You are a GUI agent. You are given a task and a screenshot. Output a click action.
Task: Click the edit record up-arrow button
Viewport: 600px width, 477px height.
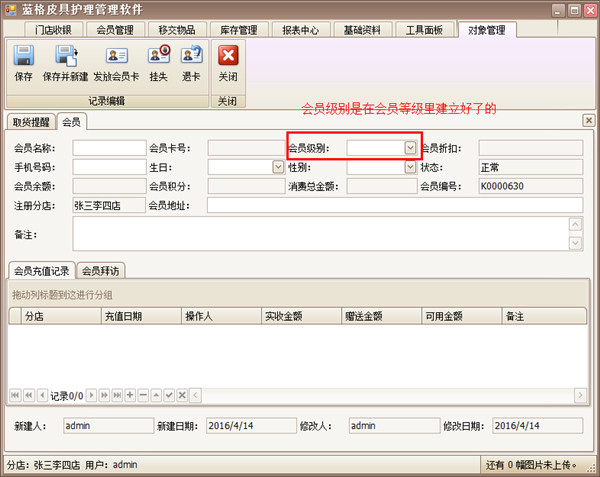156,395
